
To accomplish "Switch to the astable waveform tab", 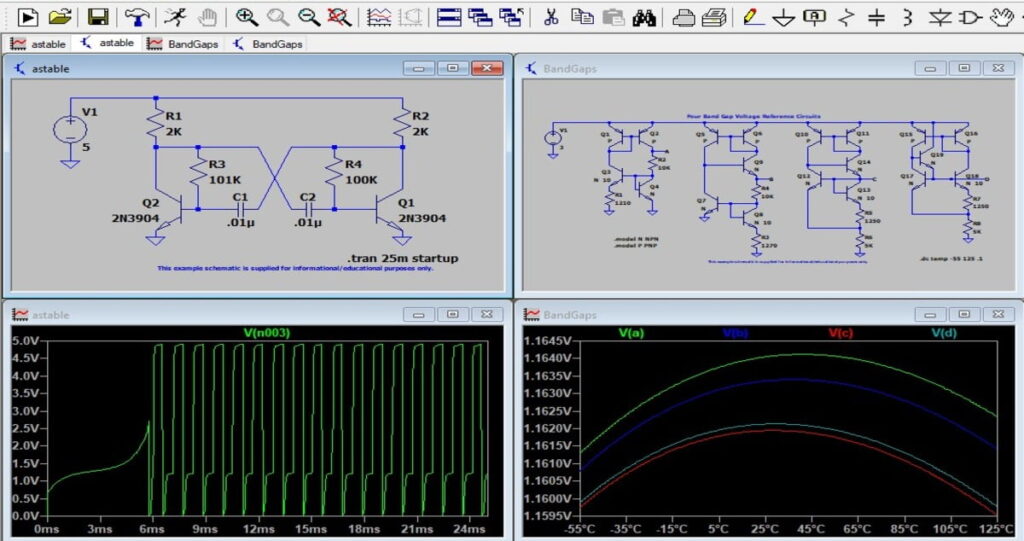I will [x=38, y=44].
